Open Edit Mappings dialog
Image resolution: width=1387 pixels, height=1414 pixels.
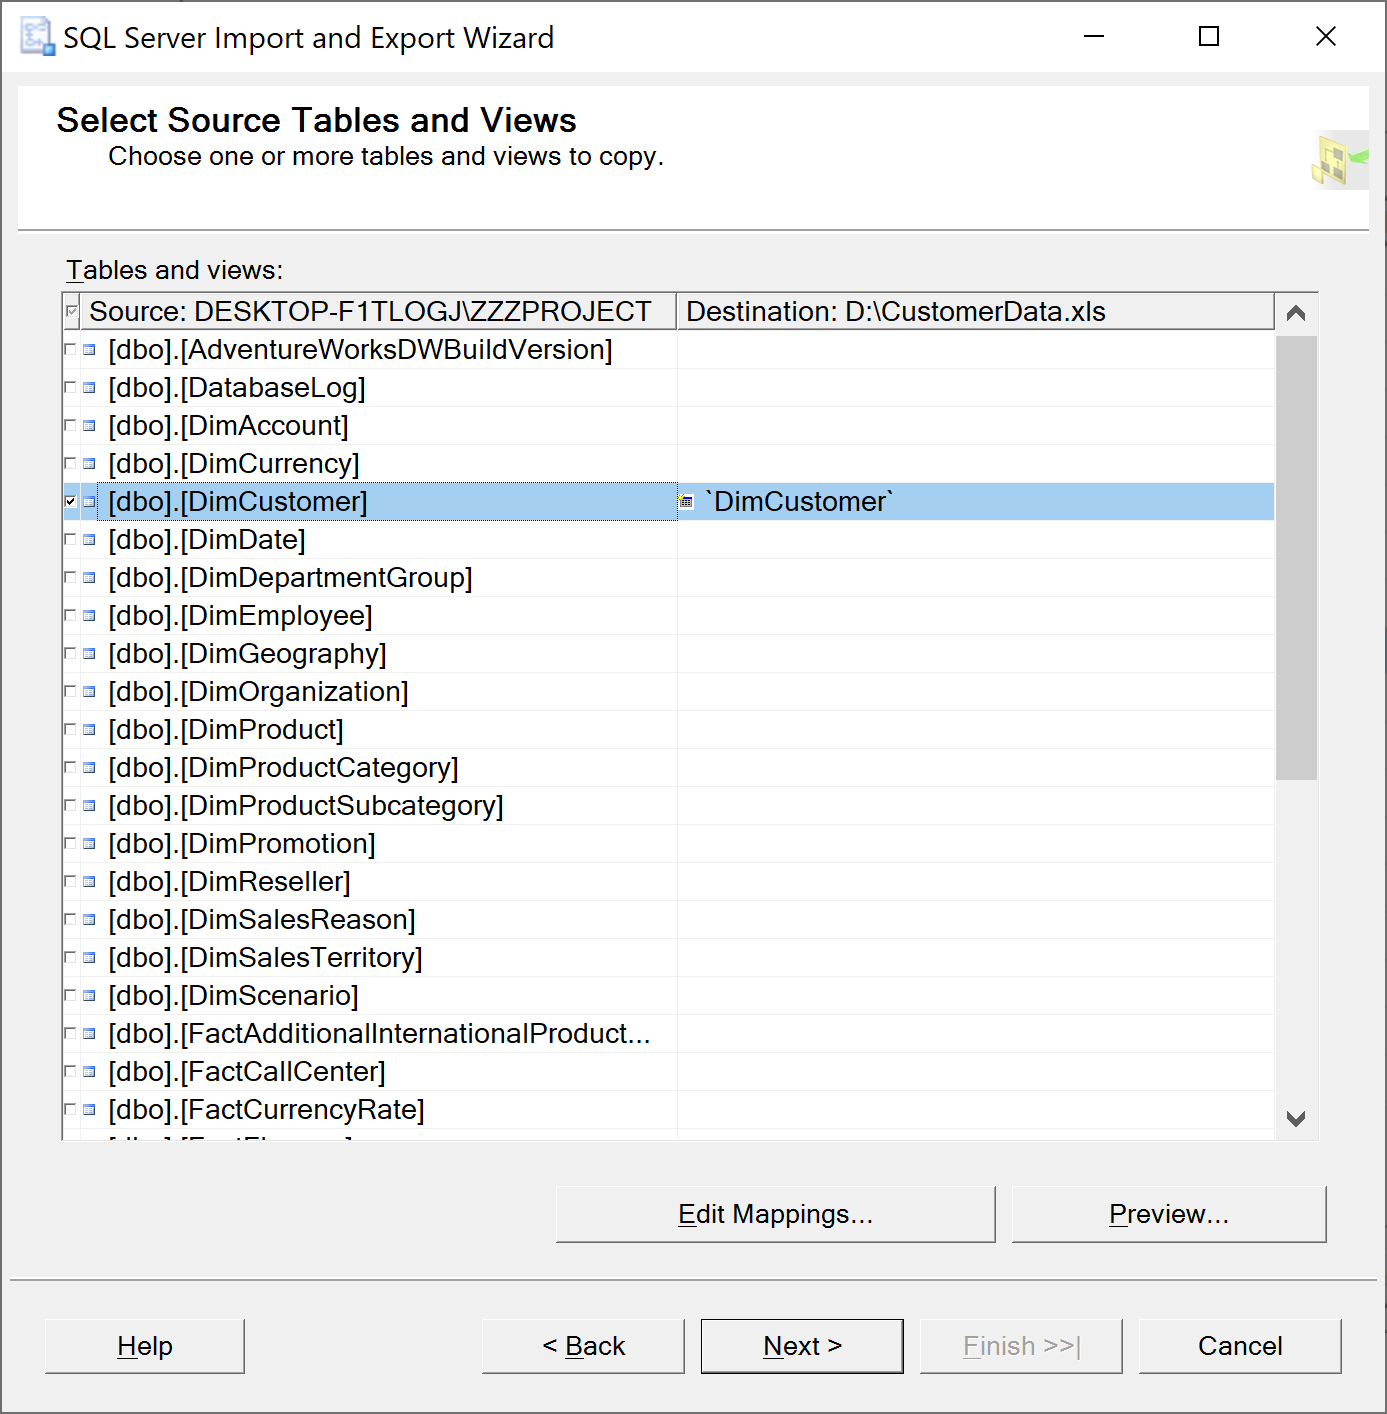point(776,1214)
